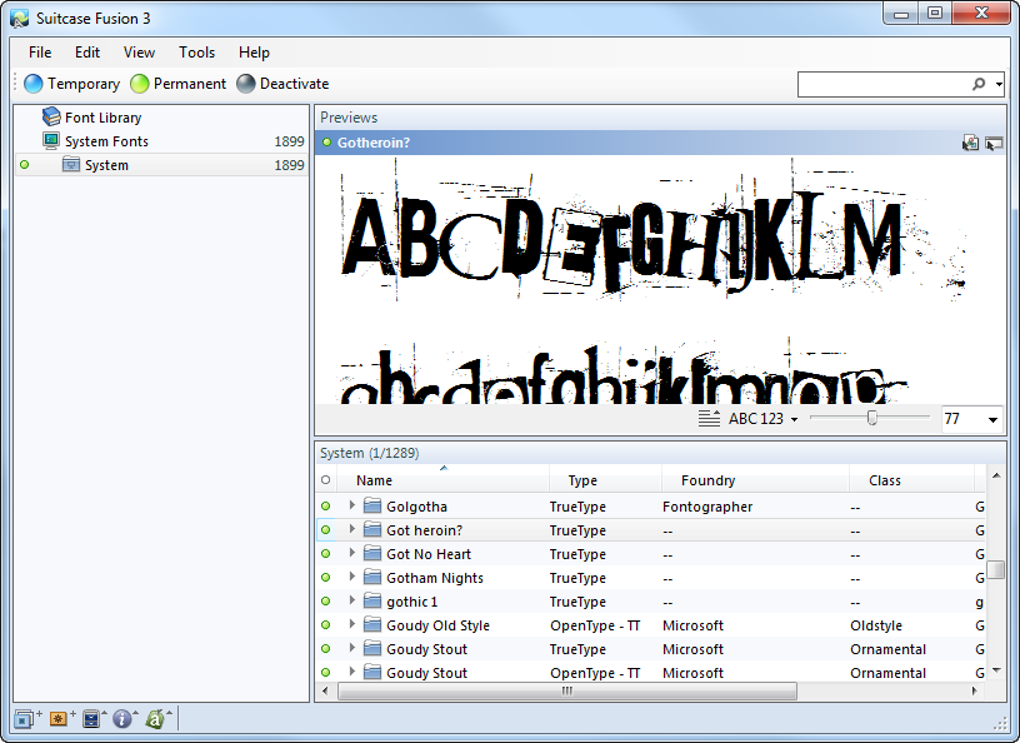Toggle activation dot for Gotham Nights
Image resolution: width=1020 pixels, height=743 pixels.
tap(325, 577)
